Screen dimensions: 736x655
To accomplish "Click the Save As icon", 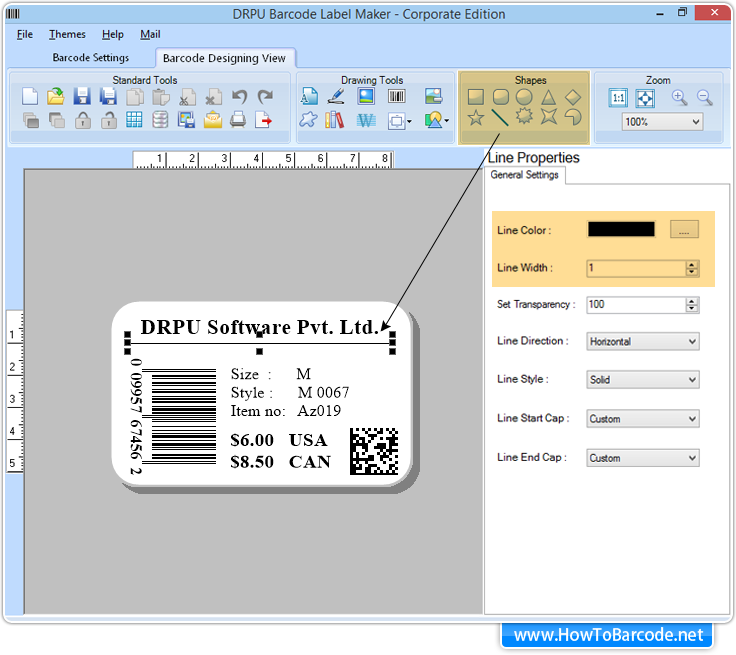I will (x=108, y=97).
